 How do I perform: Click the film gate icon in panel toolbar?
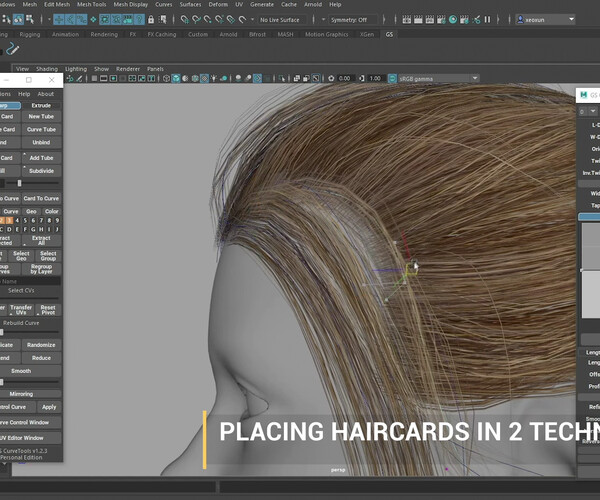(103, 78)
